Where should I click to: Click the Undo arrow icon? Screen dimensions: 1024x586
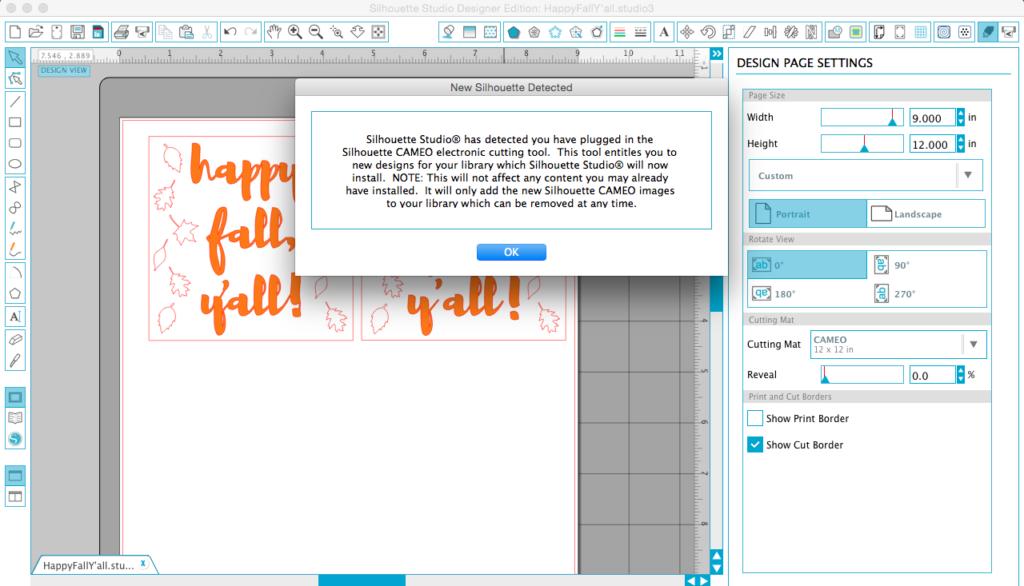[x=230, y=31]
